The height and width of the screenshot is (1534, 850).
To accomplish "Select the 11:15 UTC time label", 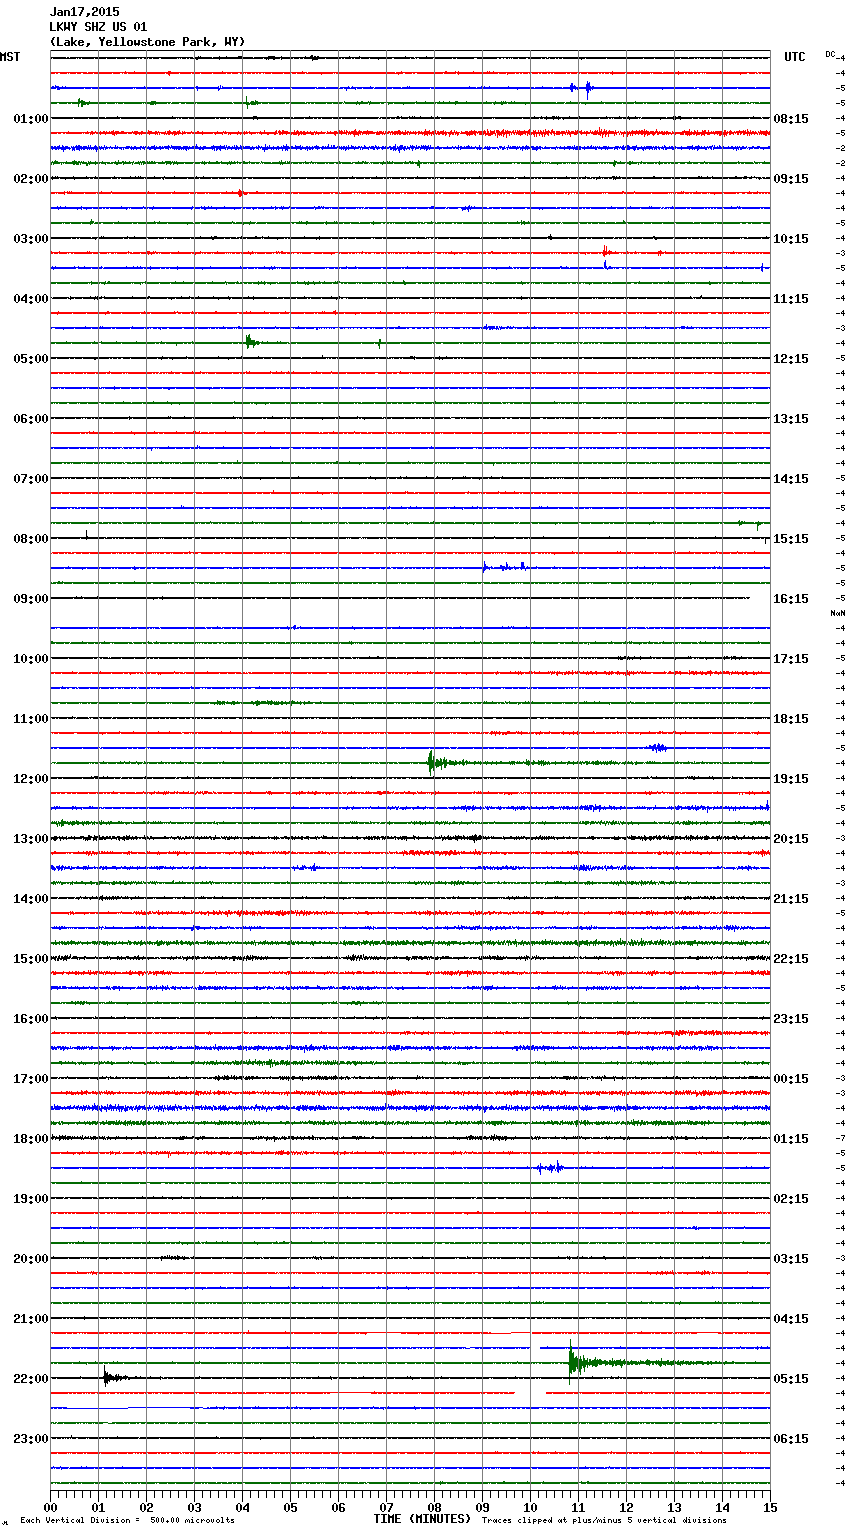I will coord(791,298).
